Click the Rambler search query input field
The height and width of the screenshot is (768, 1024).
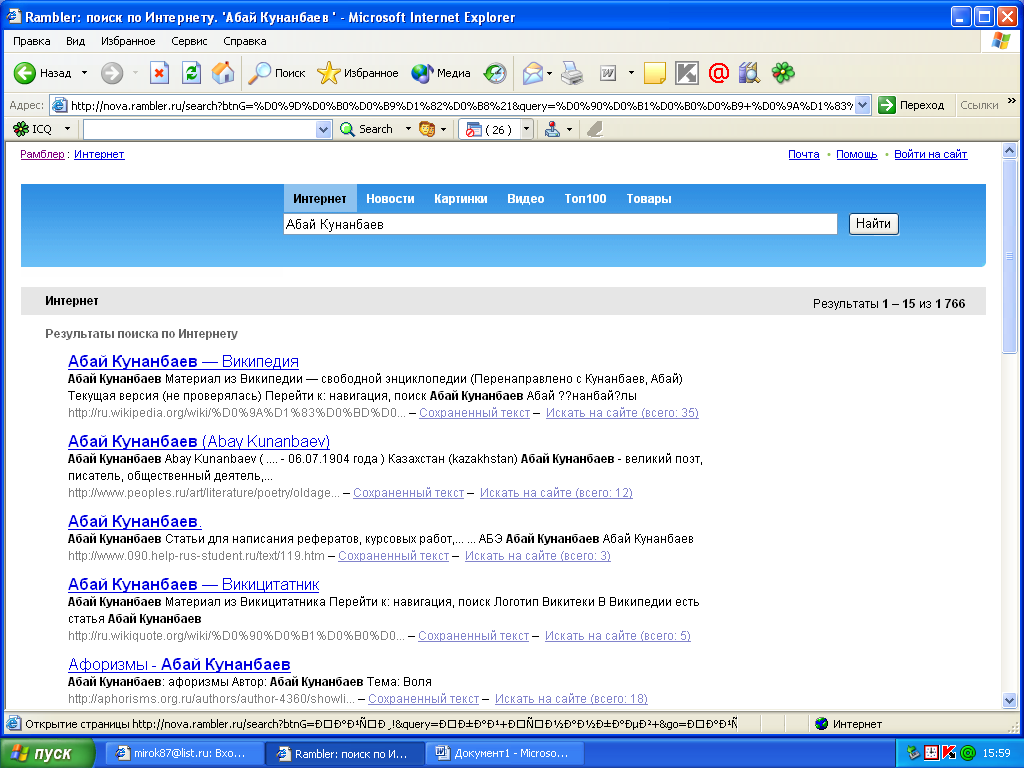point(560,224)
